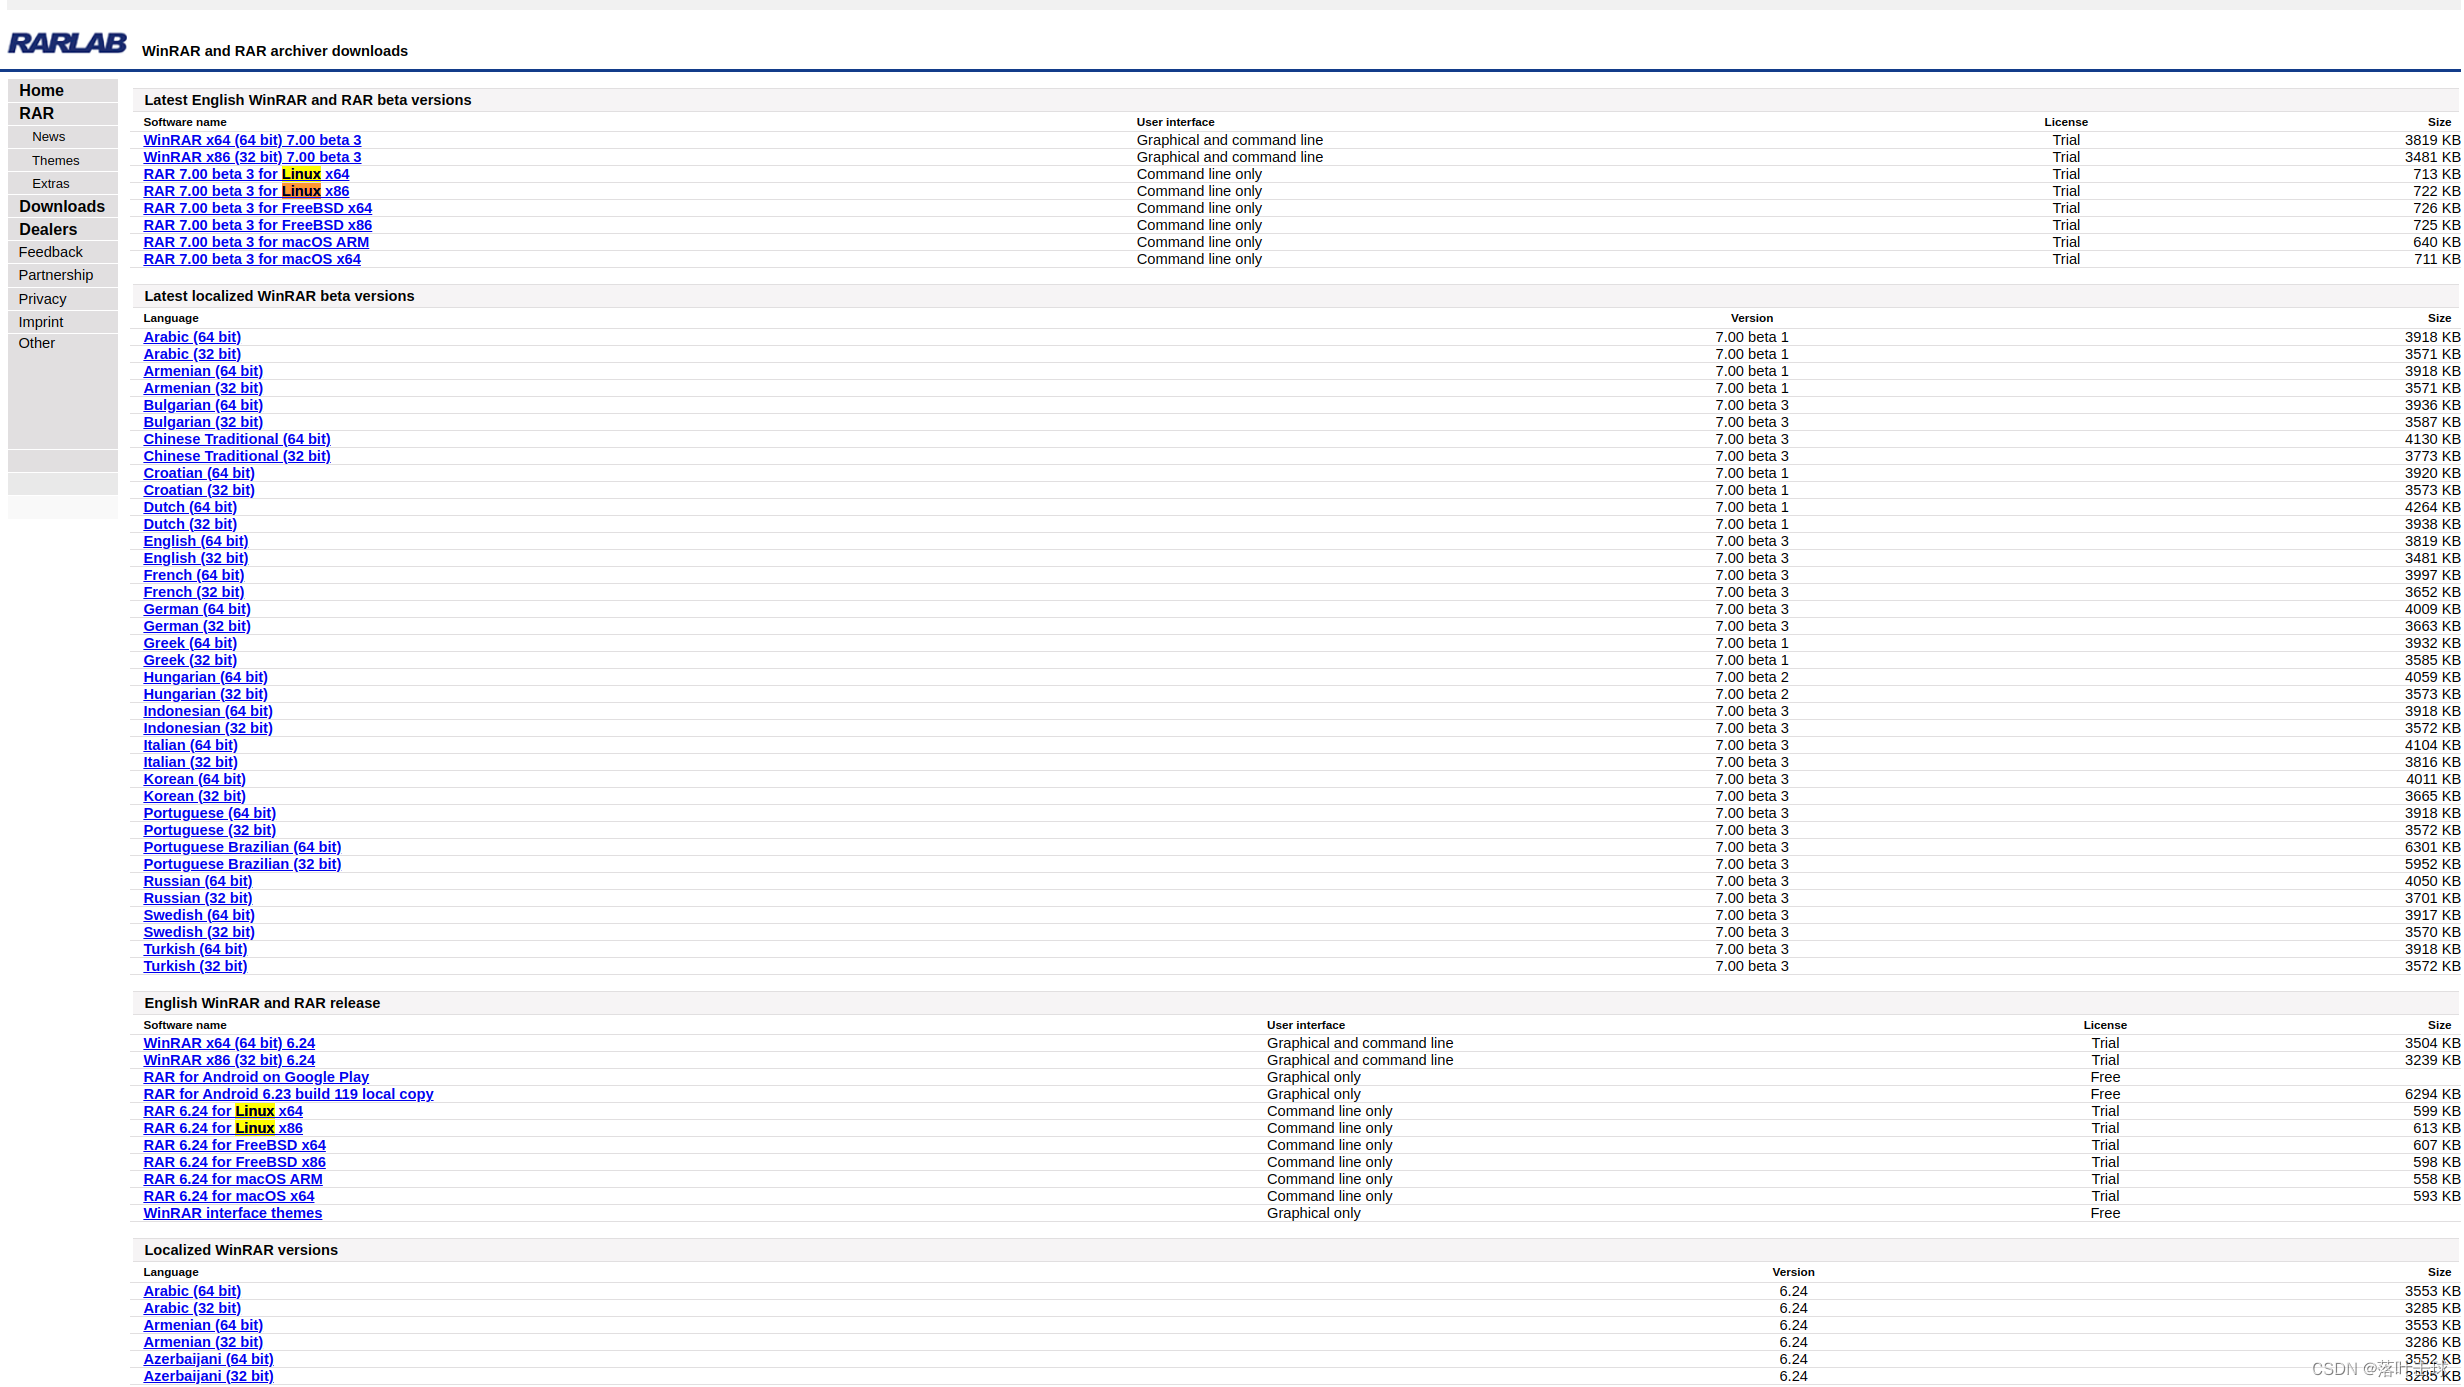Open Turkish (64 bit) link
Image resolution: width=2464 pixels, height=1387 pixels.
[x=195, y=949]
